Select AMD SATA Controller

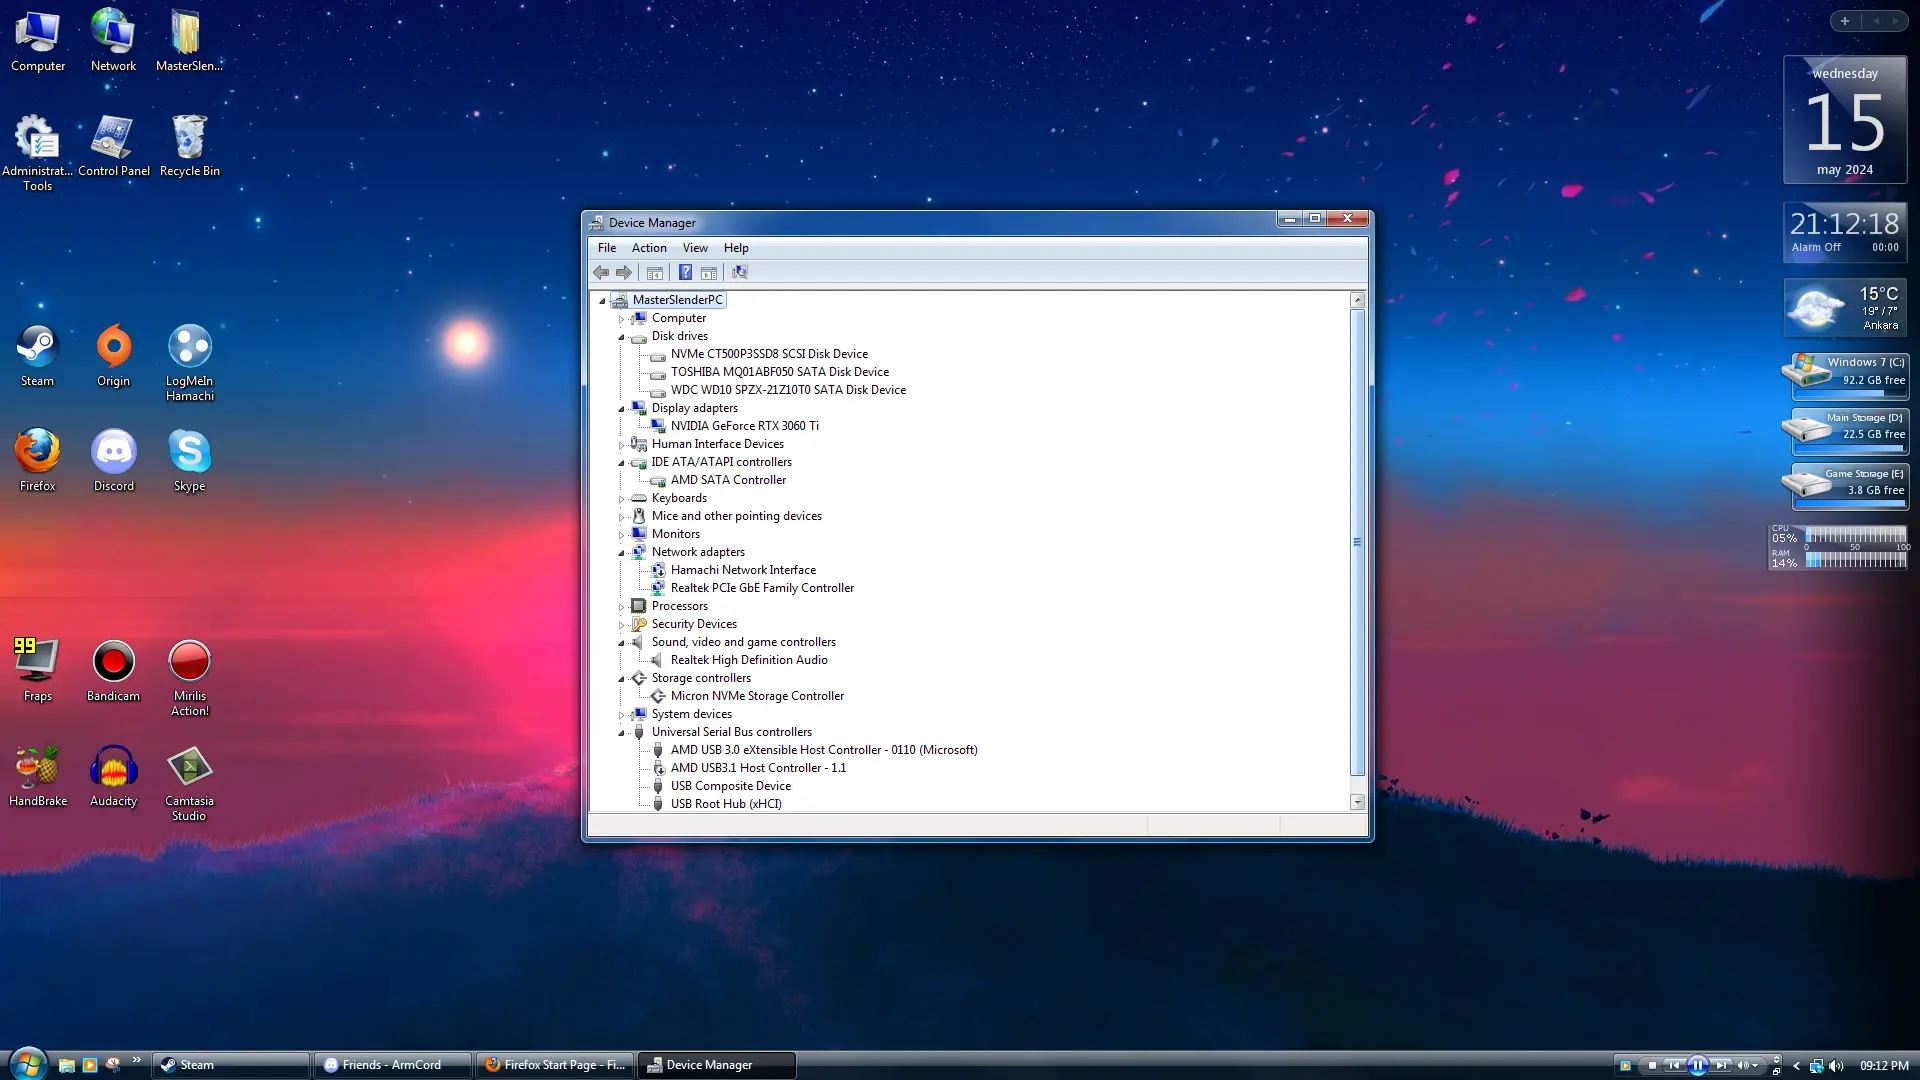(728, 480)
